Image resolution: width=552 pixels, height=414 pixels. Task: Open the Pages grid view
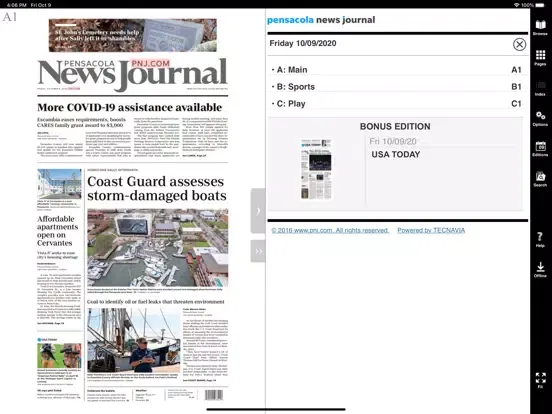(540, 58)
